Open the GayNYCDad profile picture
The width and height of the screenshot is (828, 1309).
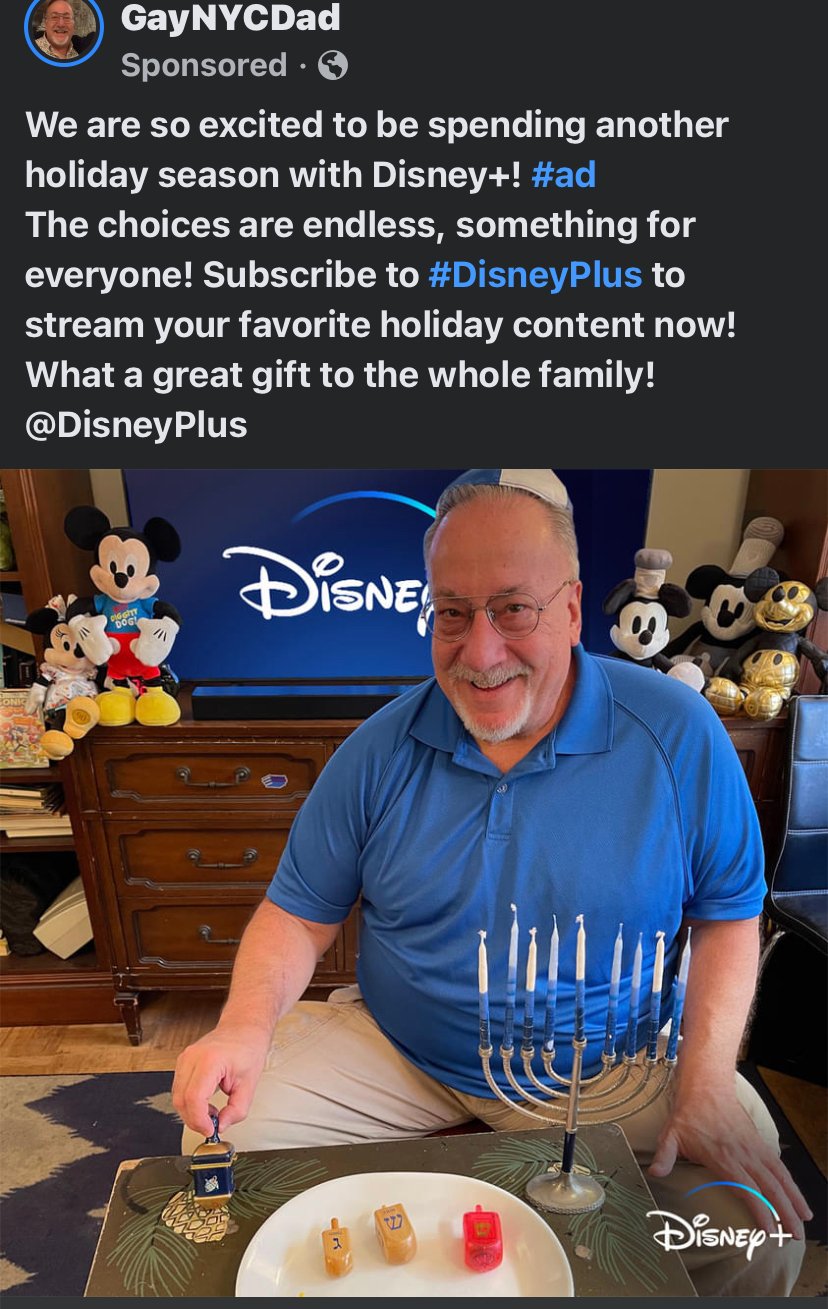tap(64, 28)
